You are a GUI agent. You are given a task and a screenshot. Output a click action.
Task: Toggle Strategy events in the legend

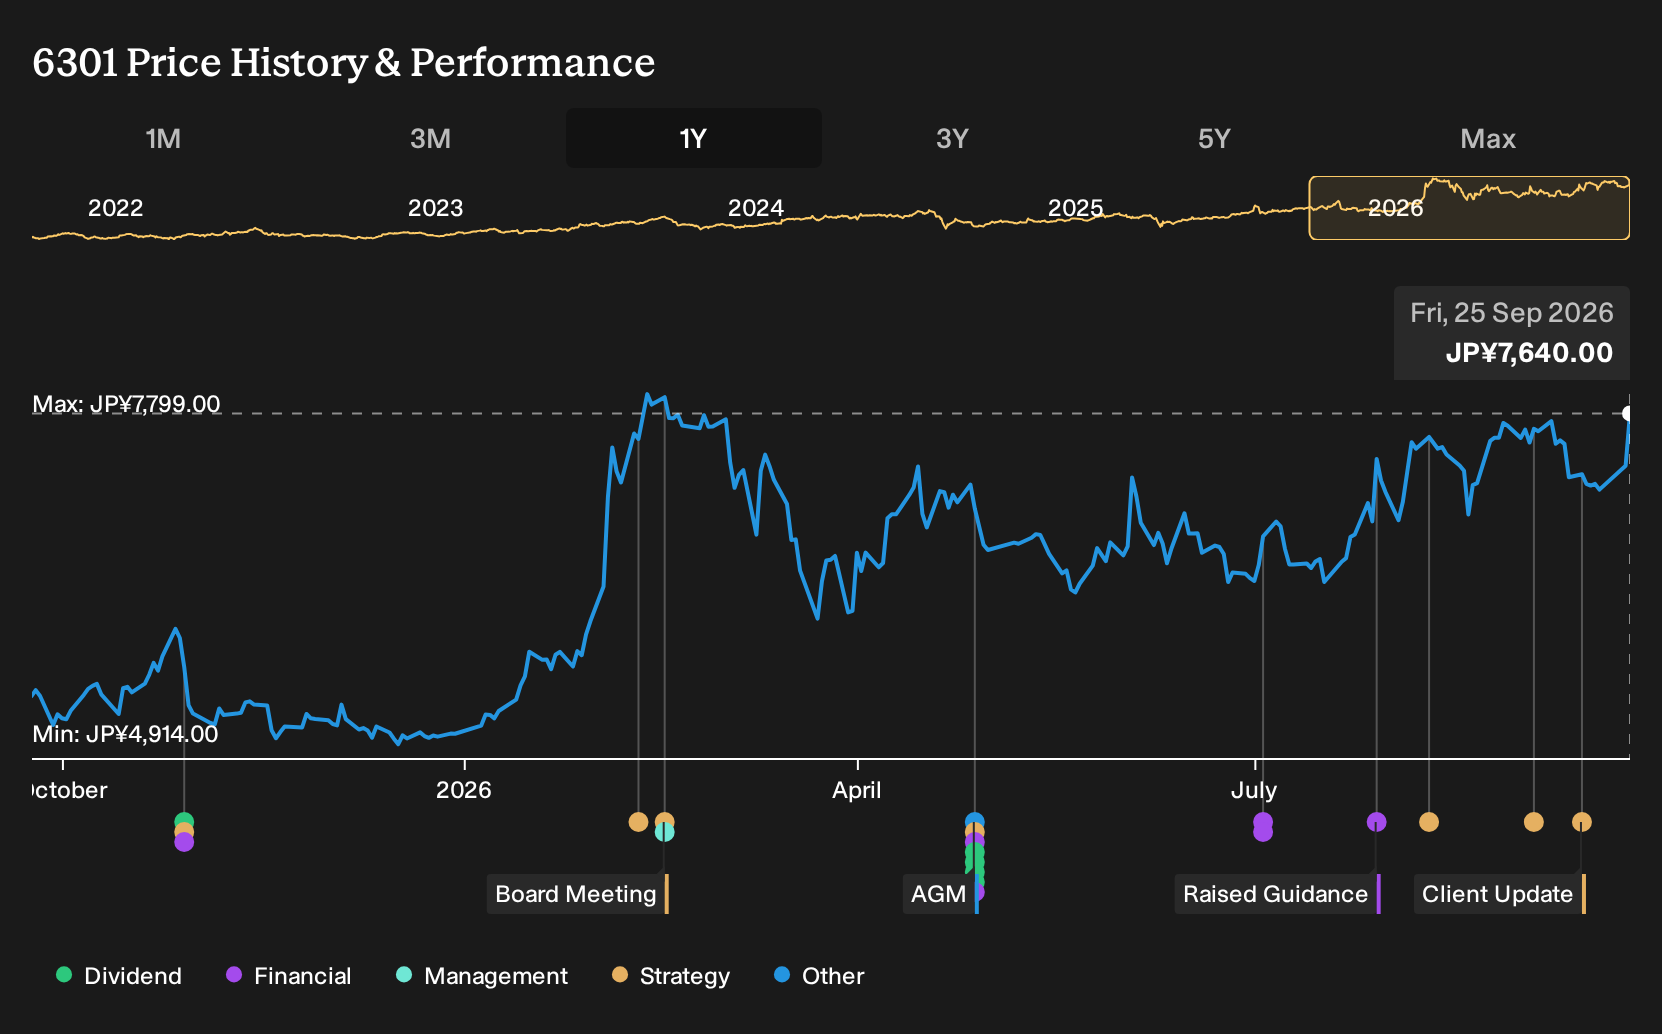(x=671, y=976)
